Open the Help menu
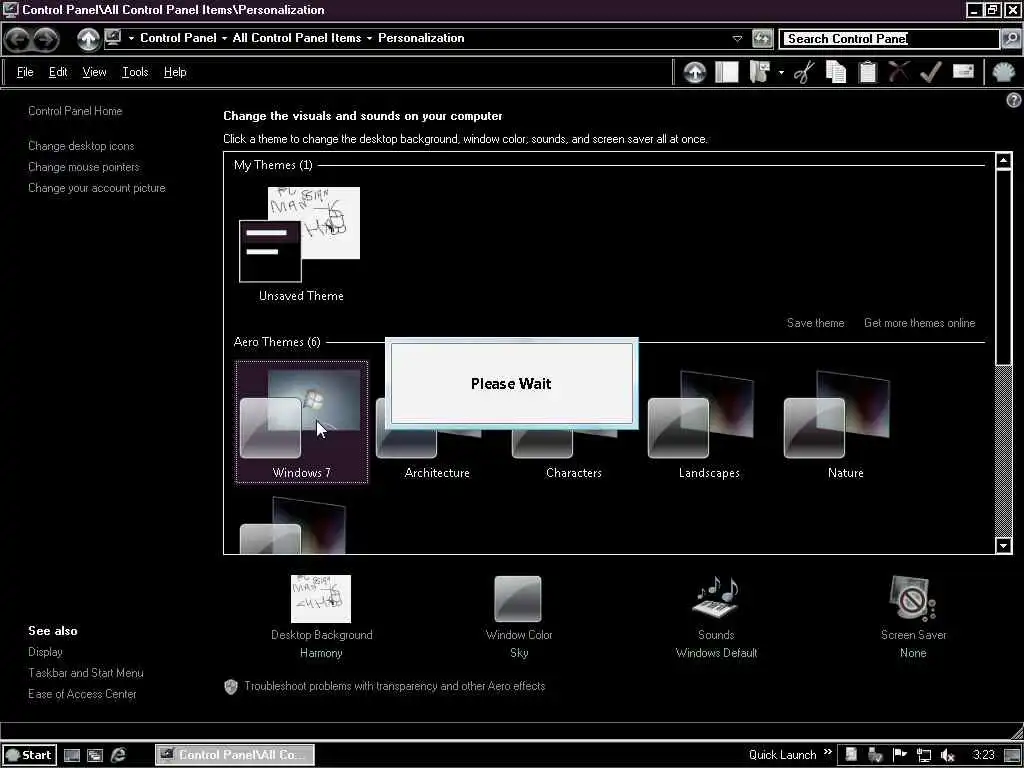 pos(175,72)
